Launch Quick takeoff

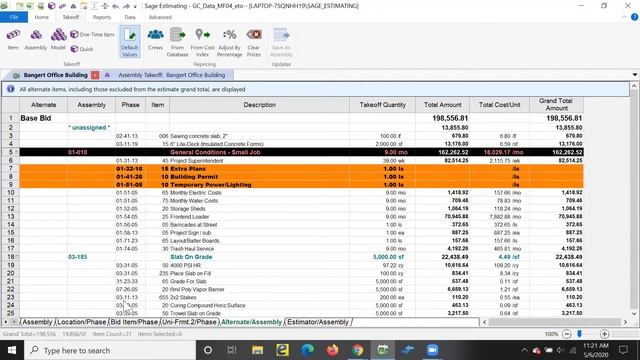click(x=82, y=49)
